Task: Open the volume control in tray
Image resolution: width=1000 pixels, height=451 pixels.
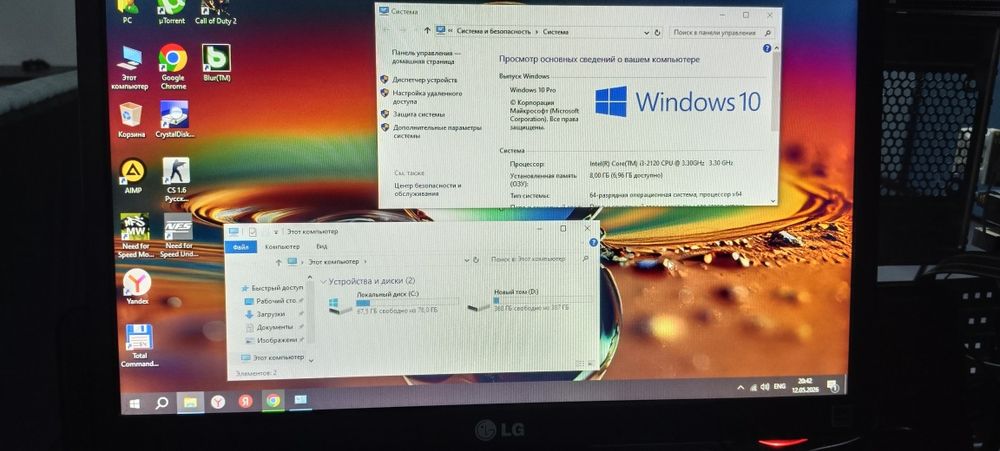Action: [x=764, y=387]
